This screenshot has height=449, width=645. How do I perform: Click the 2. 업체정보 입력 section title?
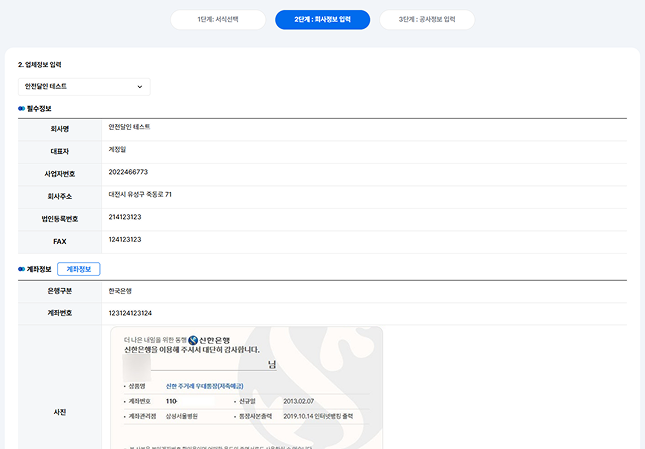tap(46, 65)
